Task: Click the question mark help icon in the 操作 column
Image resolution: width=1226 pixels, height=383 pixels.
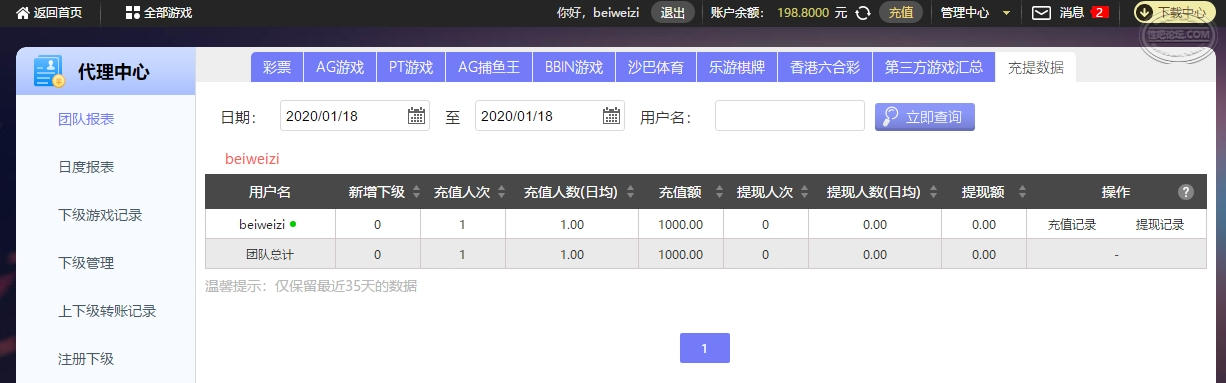Action: [1186, 192]
